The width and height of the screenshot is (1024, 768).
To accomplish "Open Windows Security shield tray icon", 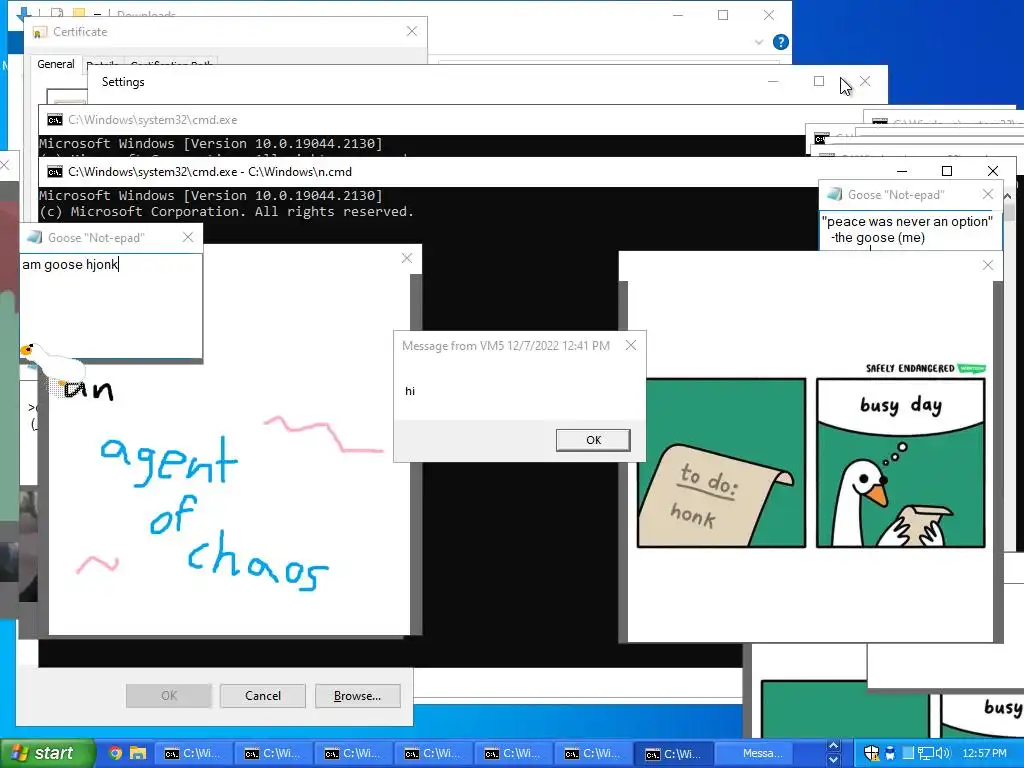I will (x=871, y=753).
